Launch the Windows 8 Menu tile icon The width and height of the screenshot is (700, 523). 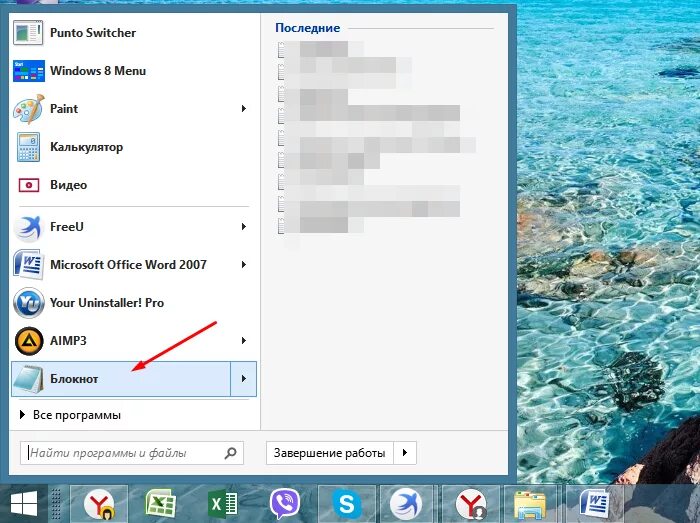29,71
